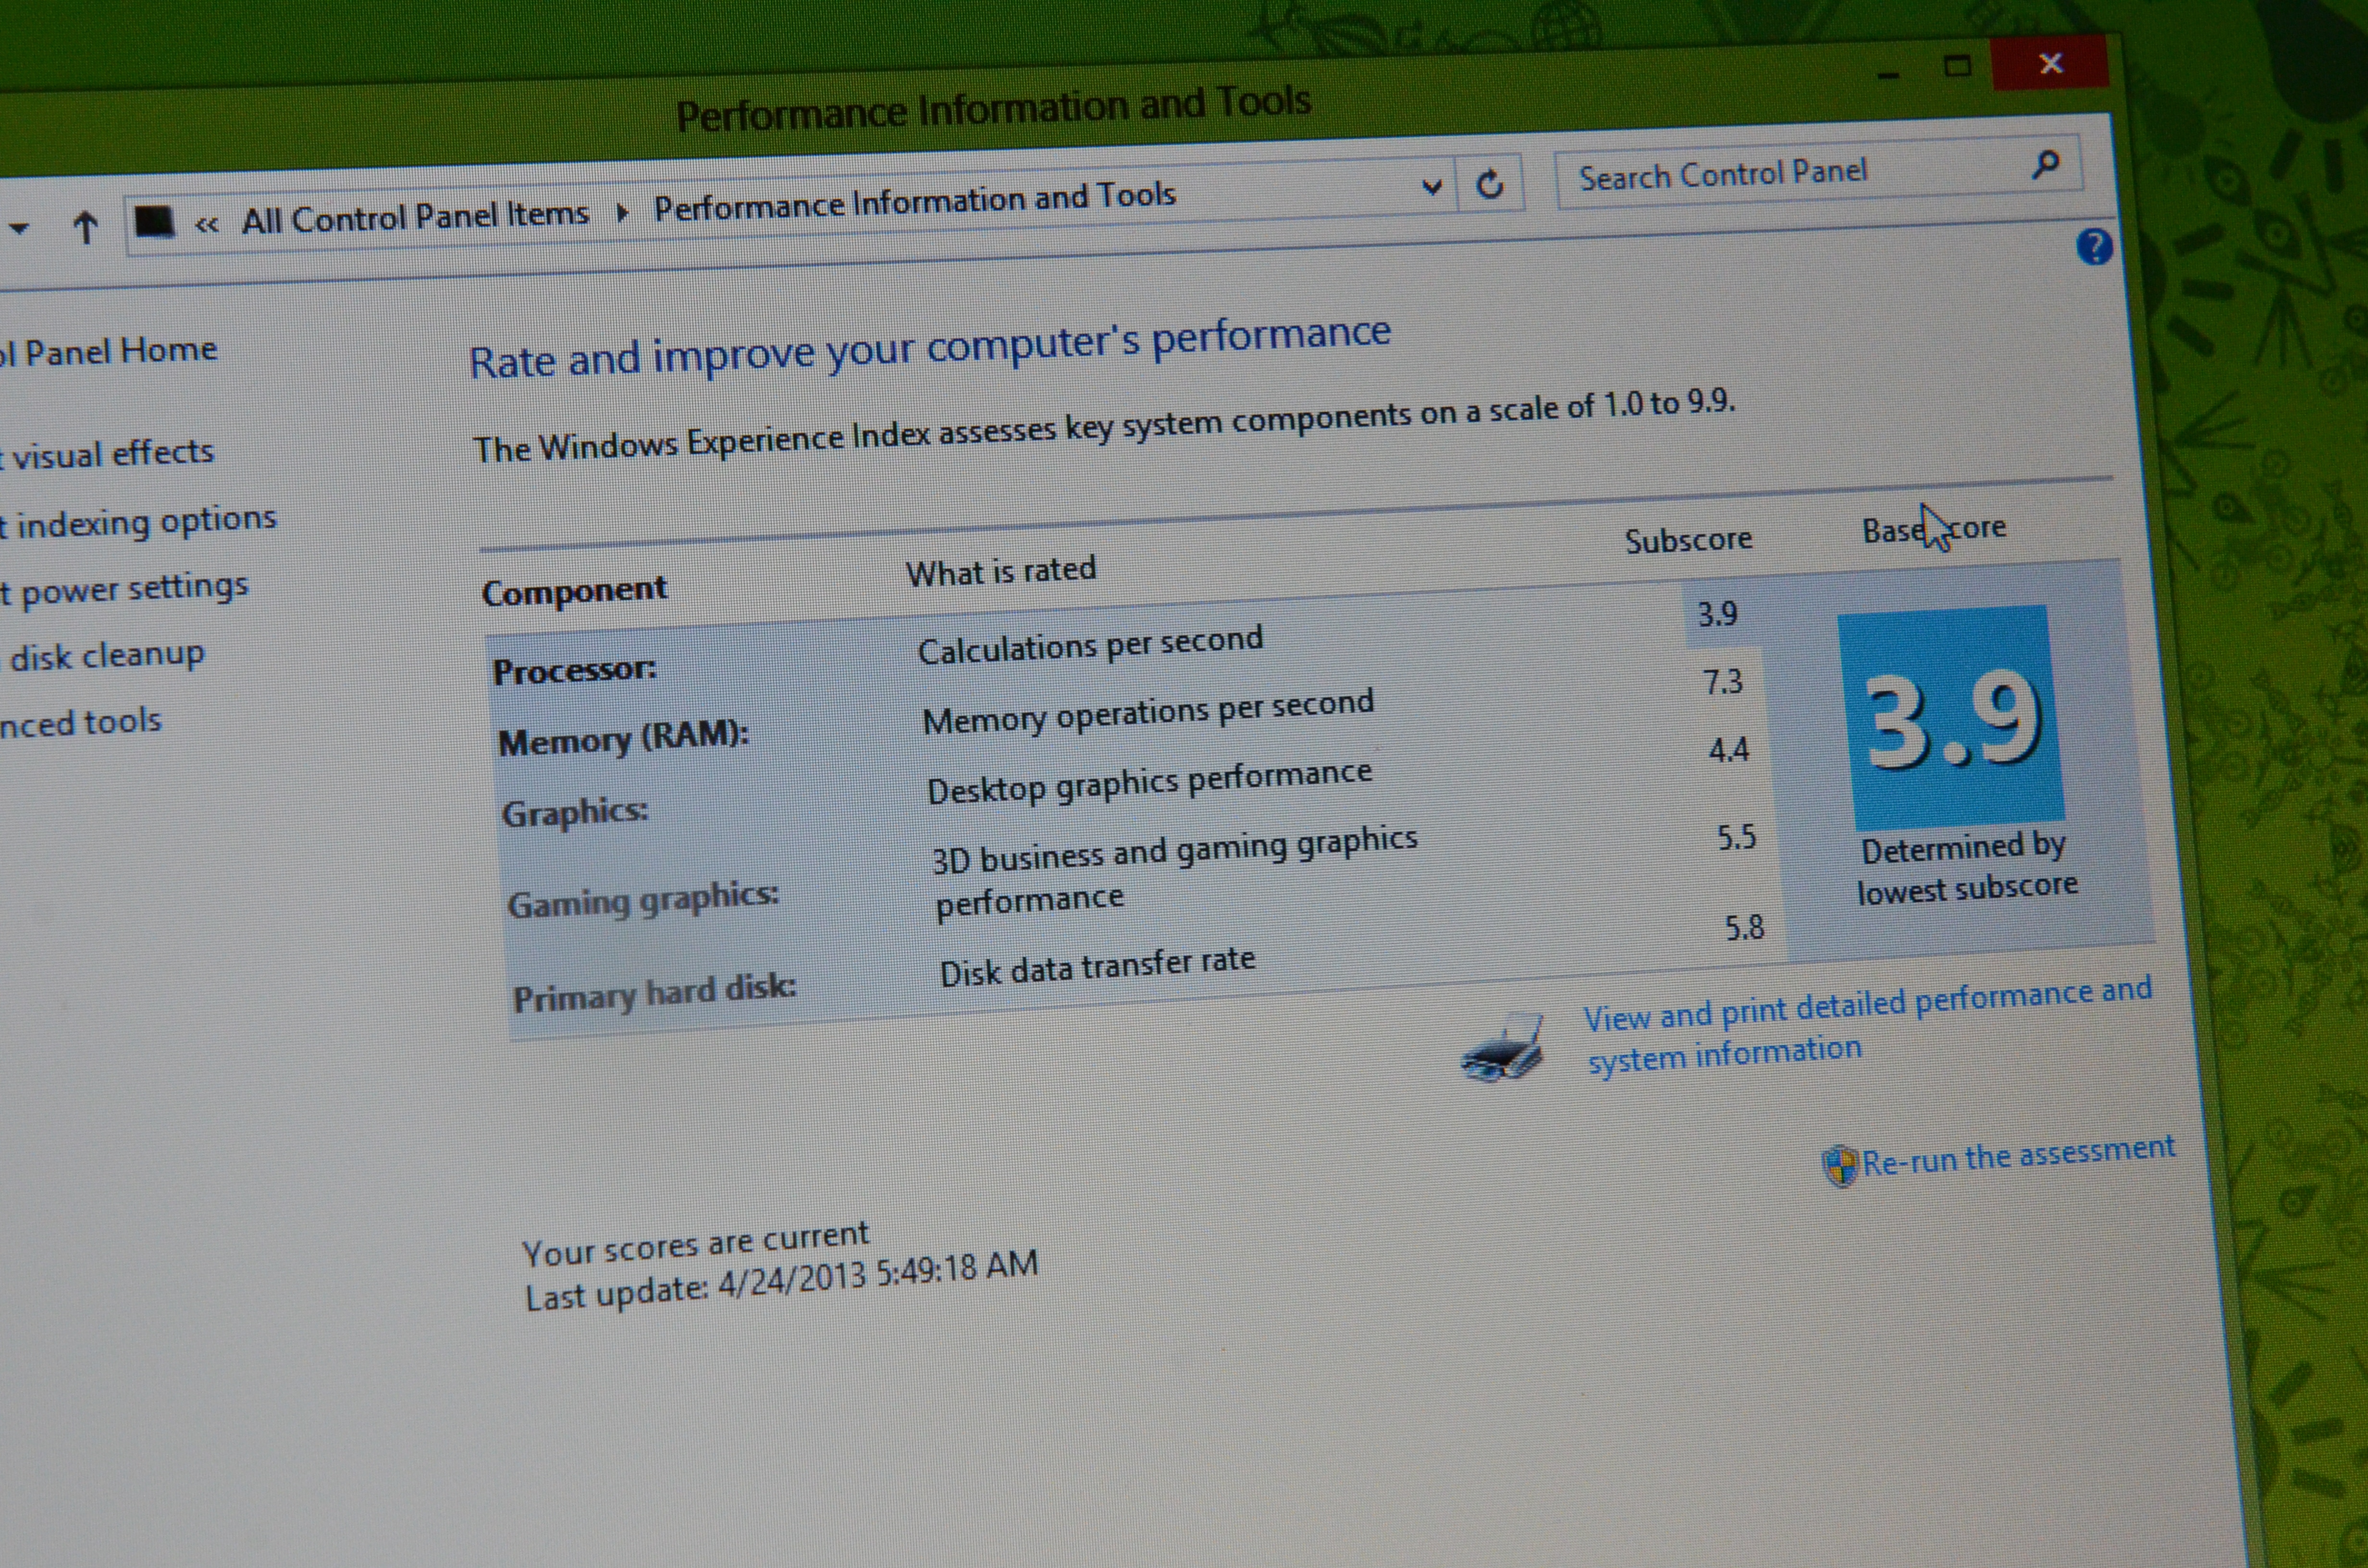Open View and print detailed performance link

(1866, 1005)
